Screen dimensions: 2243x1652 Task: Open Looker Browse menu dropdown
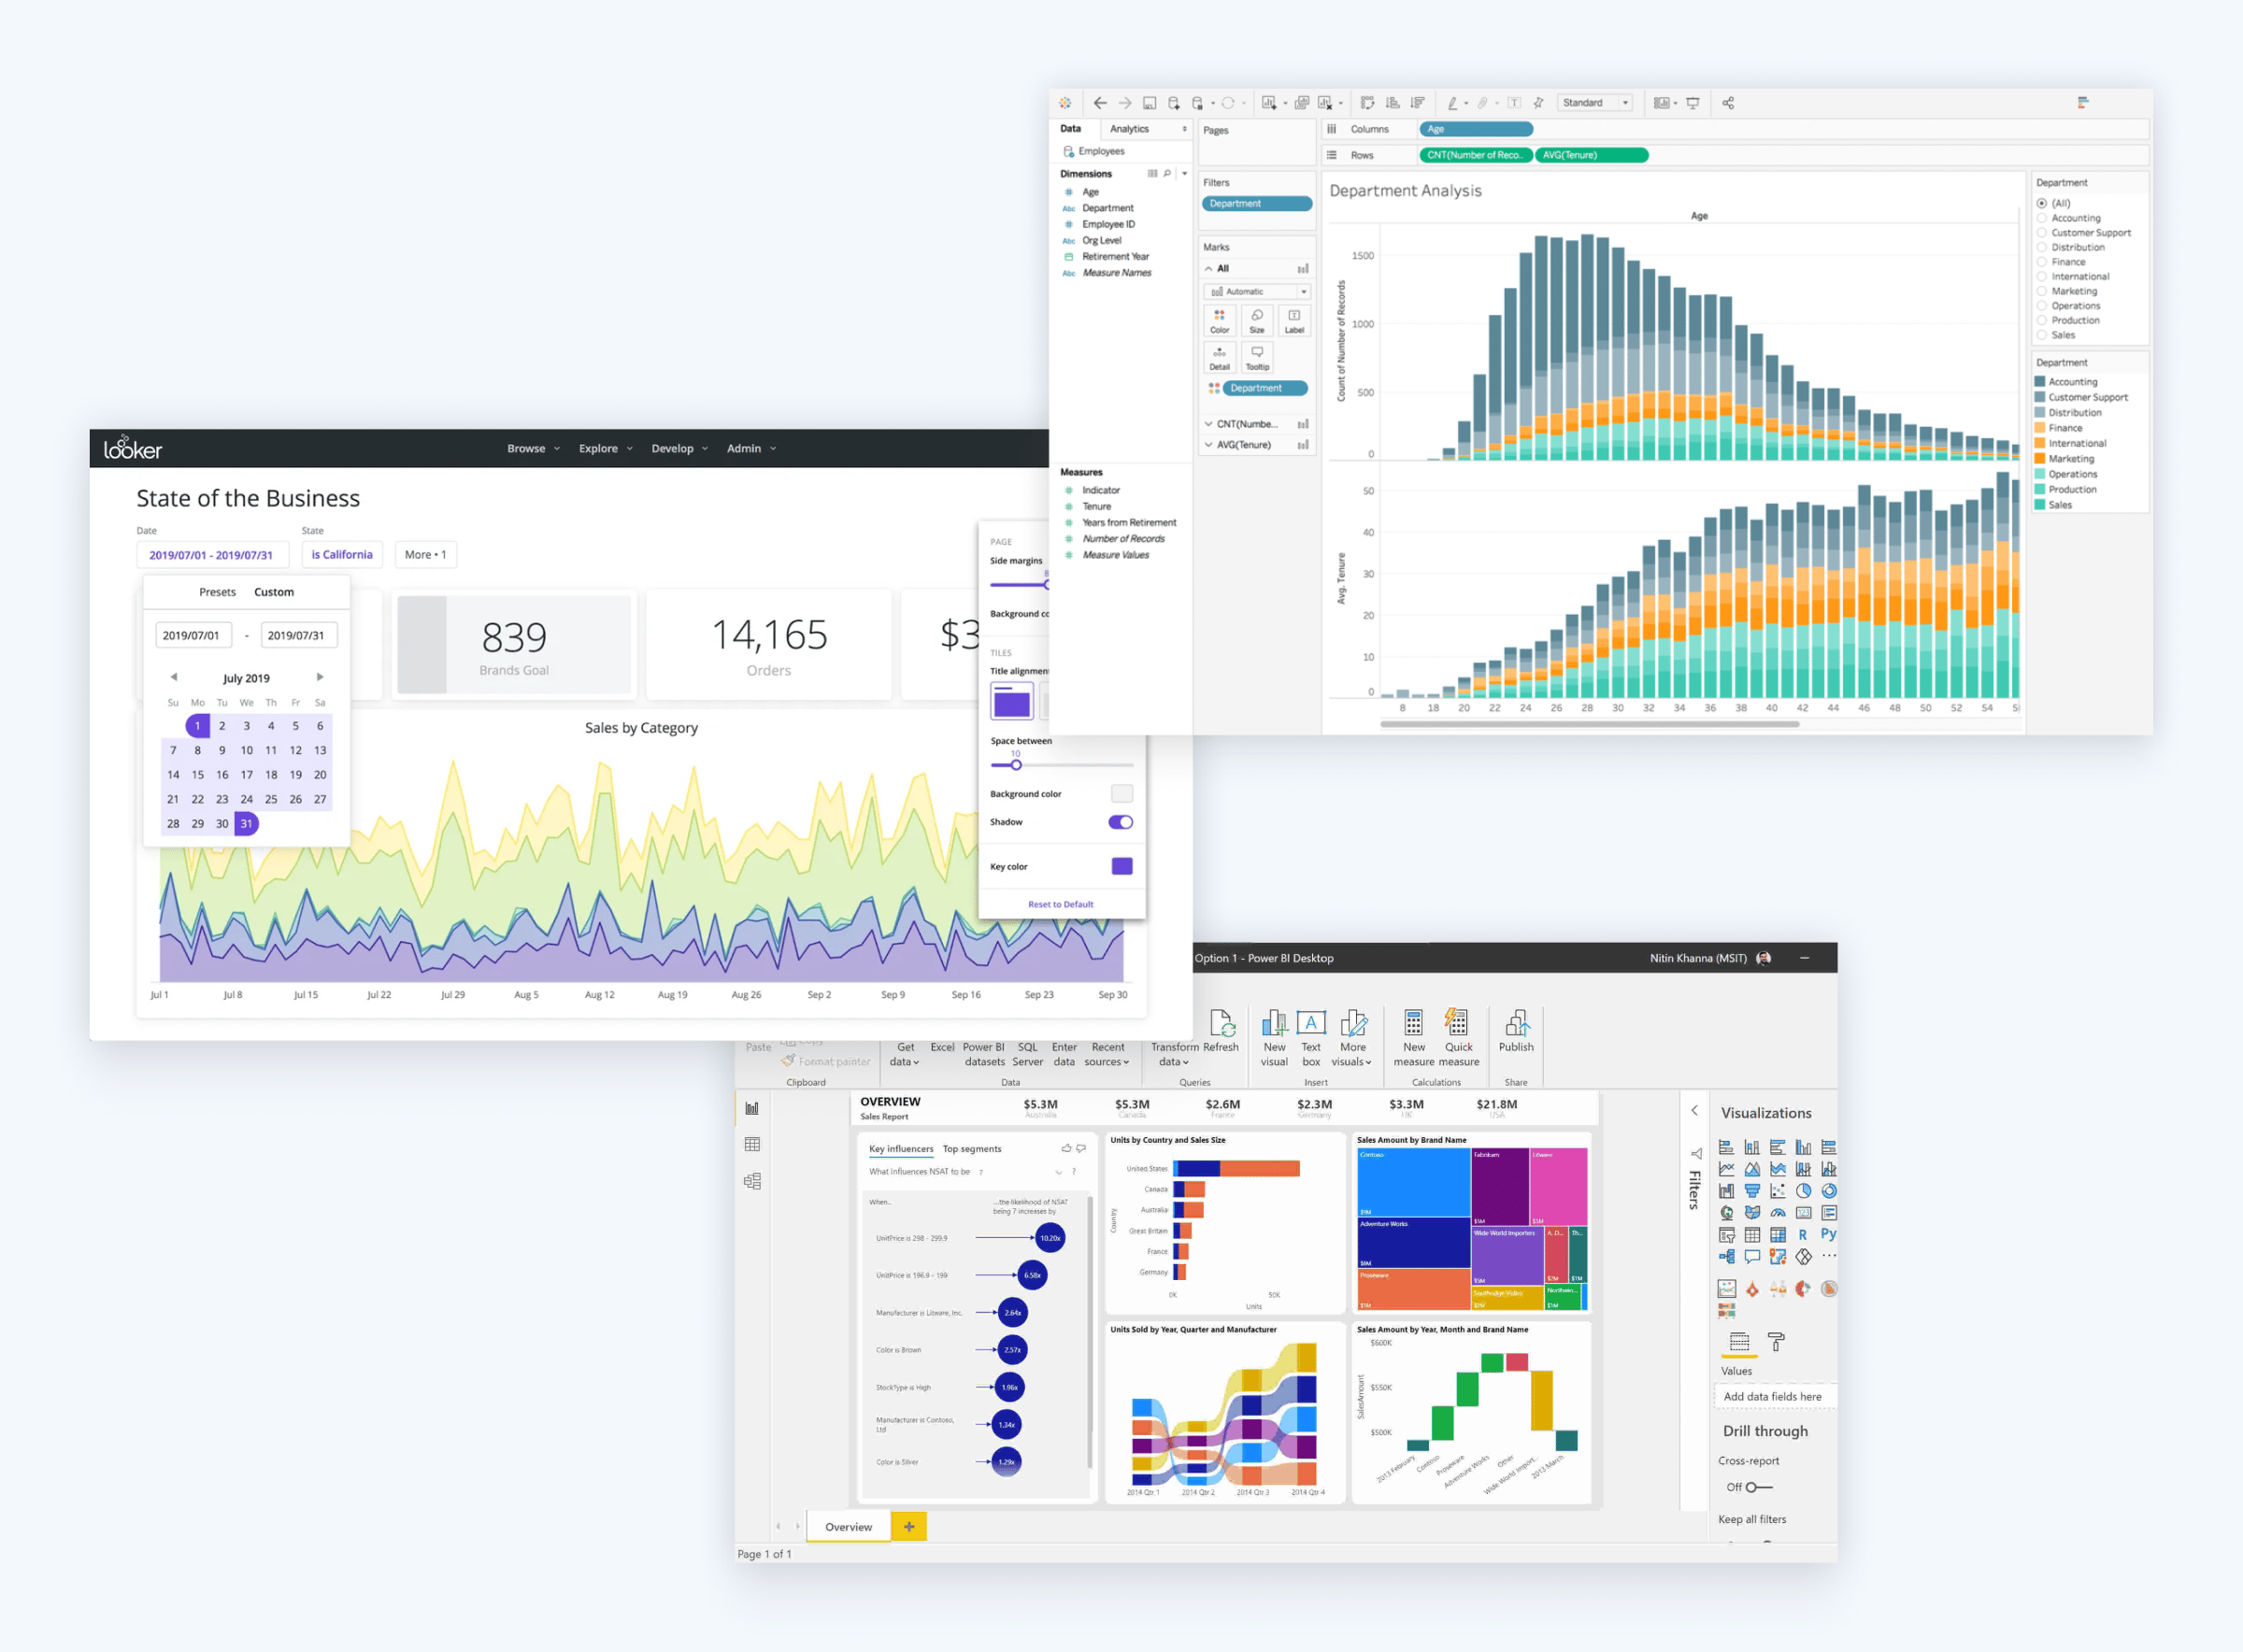coord(533,448)
